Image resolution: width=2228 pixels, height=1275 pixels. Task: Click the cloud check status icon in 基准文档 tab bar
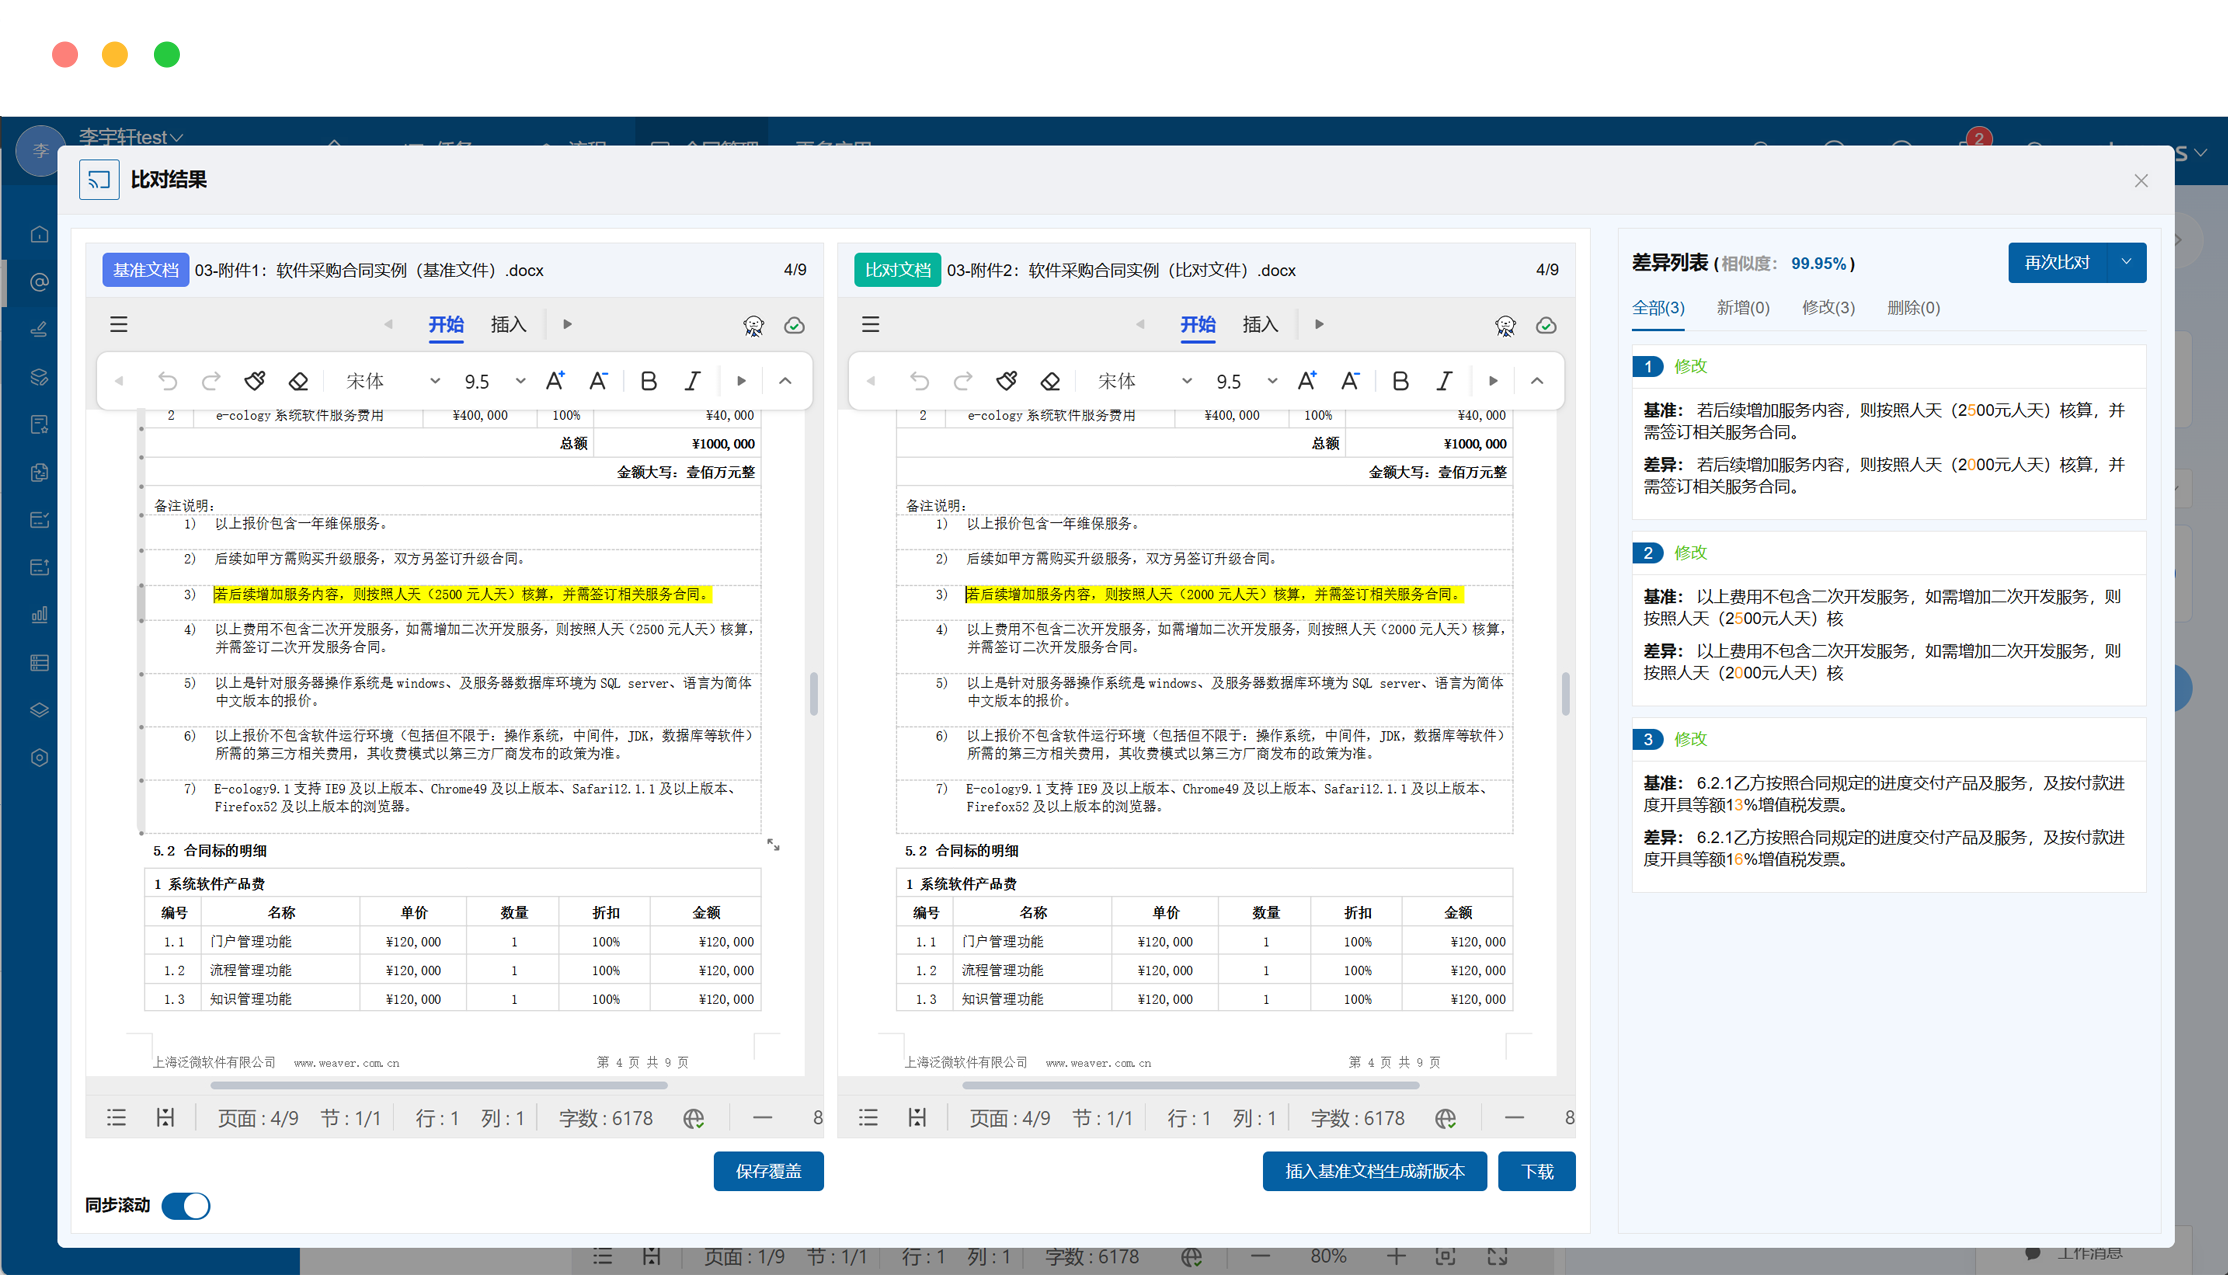[x=795, y=325]
